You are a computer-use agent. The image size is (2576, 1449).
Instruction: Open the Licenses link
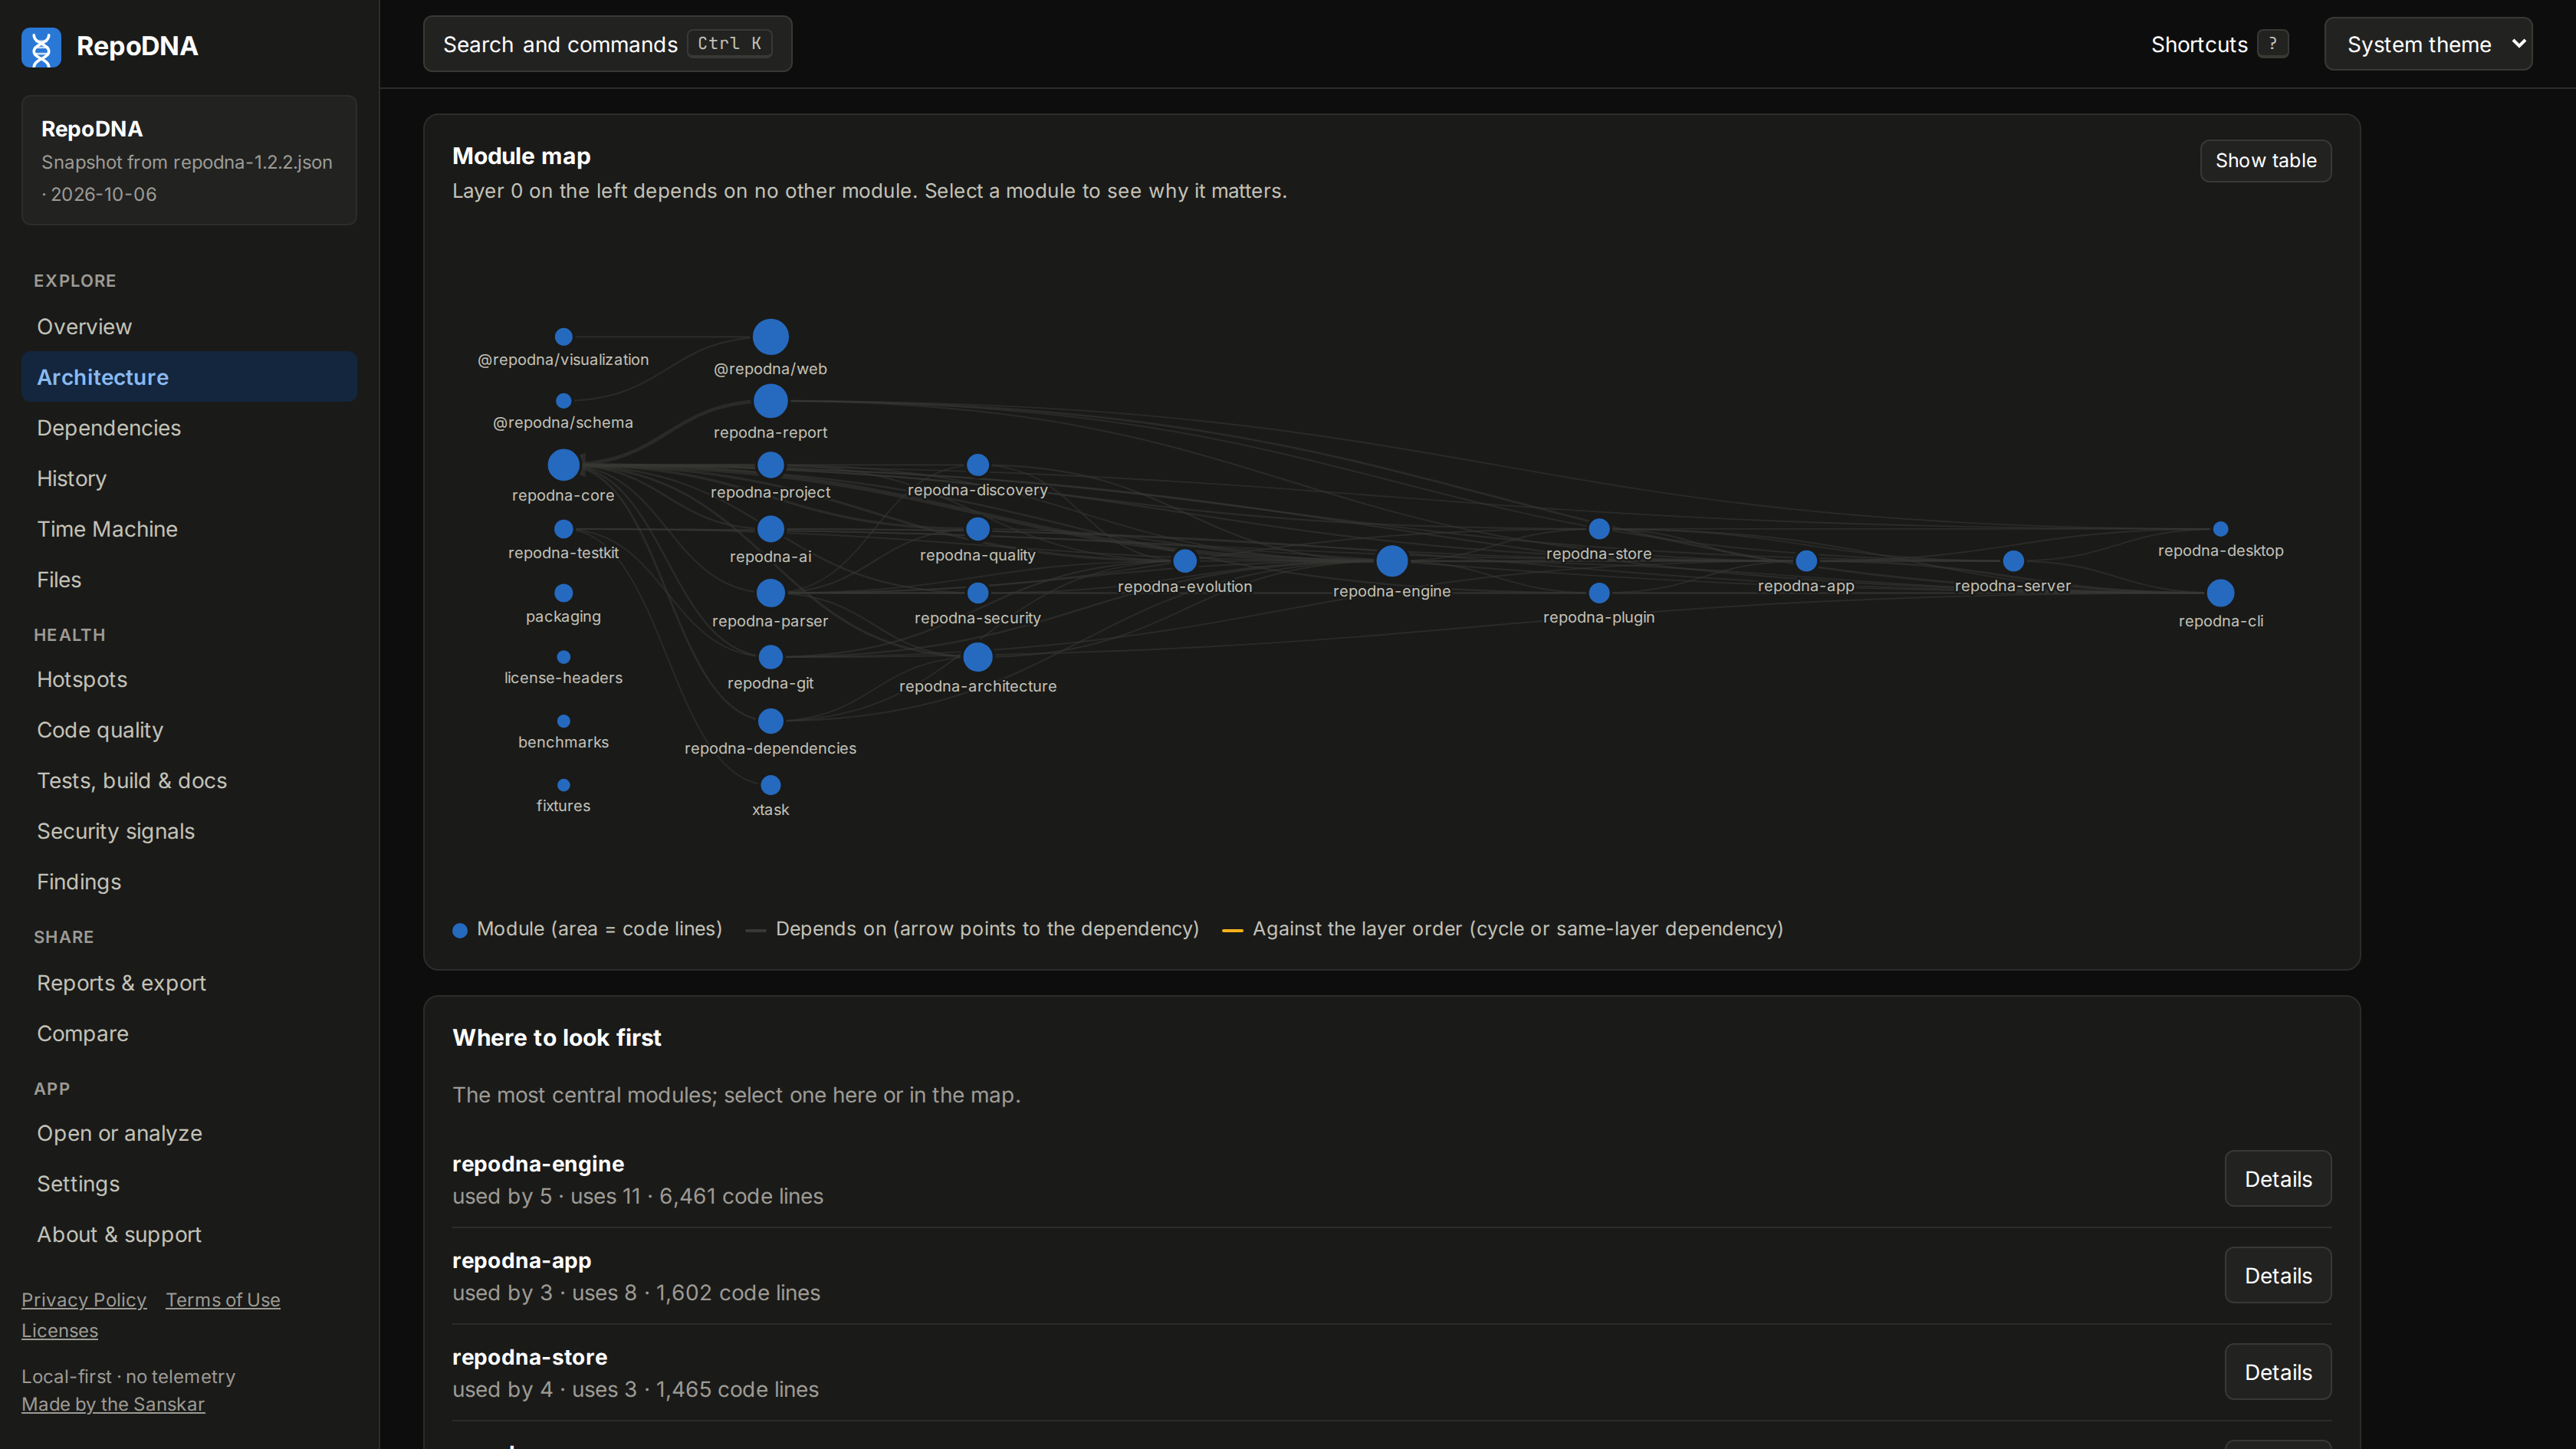60,1331
